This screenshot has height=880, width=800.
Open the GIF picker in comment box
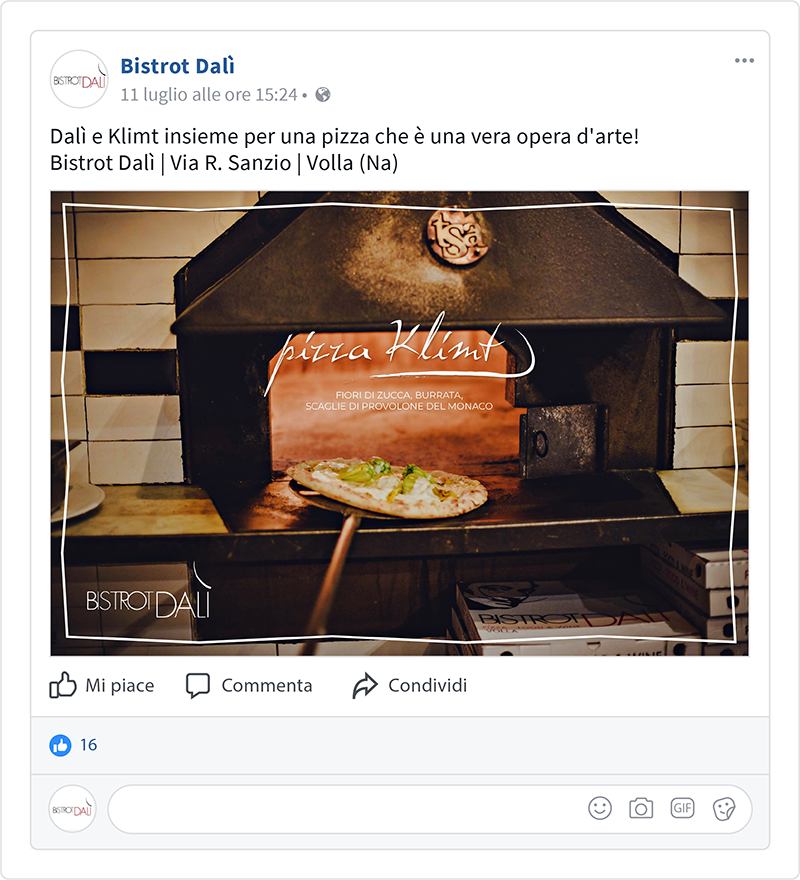(x=682, y=808)
